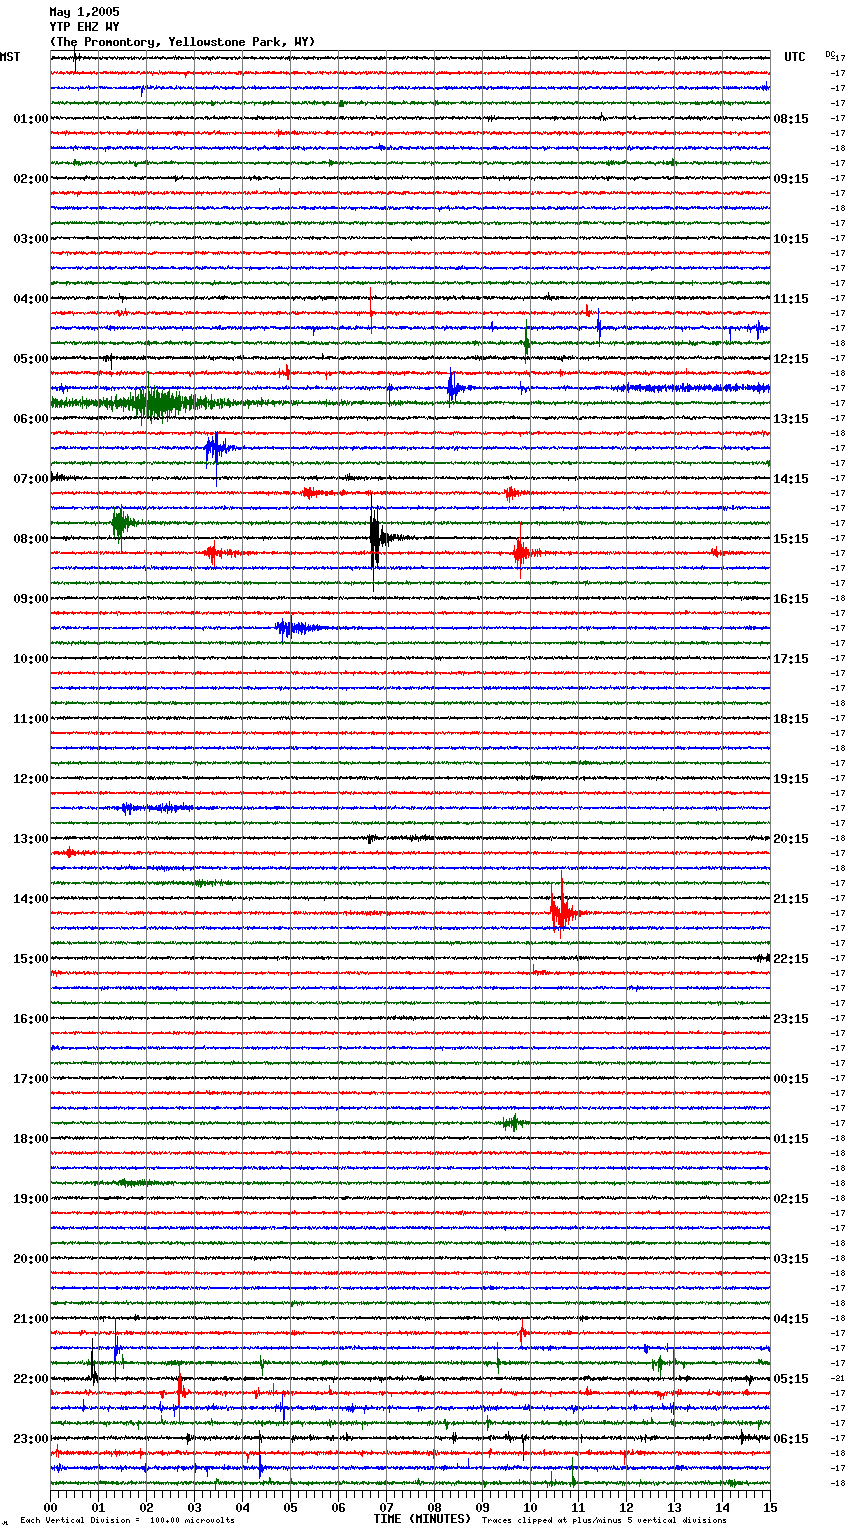The height and width of the screenshot is (1534, 850).
Task: Click the date text 'May 1,2005'
Action: click(84, 12)
